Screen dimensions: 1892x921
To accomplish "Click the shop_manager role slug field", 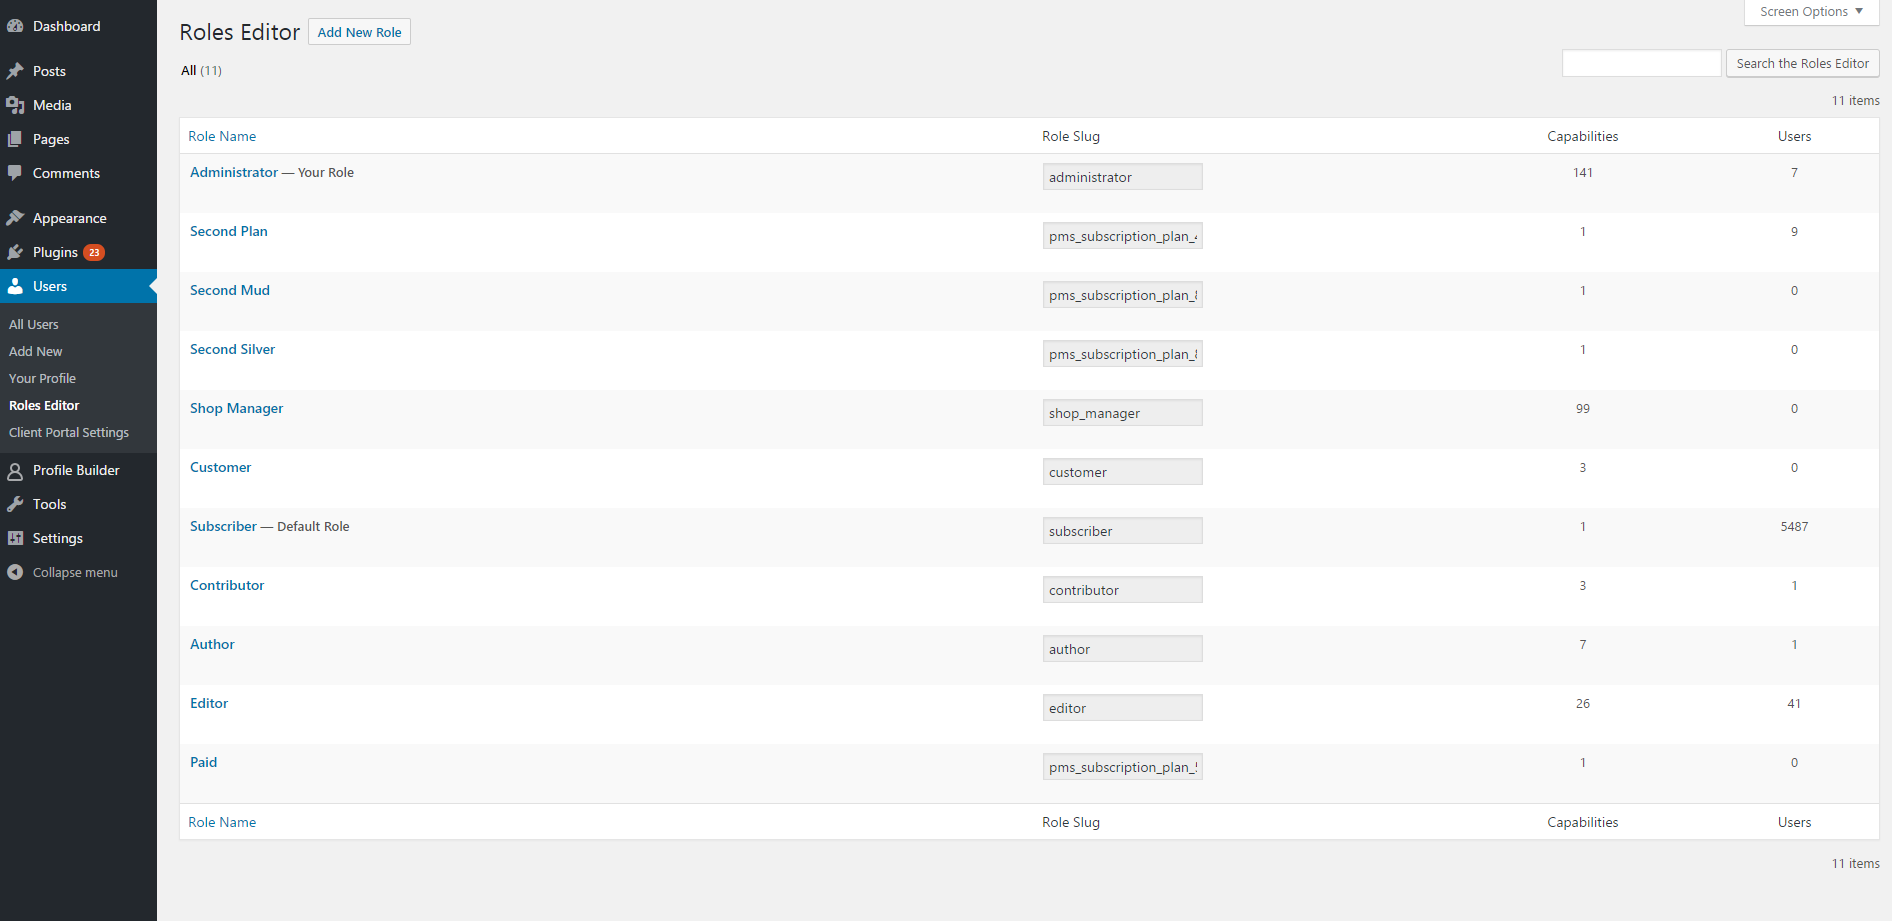I will 1122,413.
